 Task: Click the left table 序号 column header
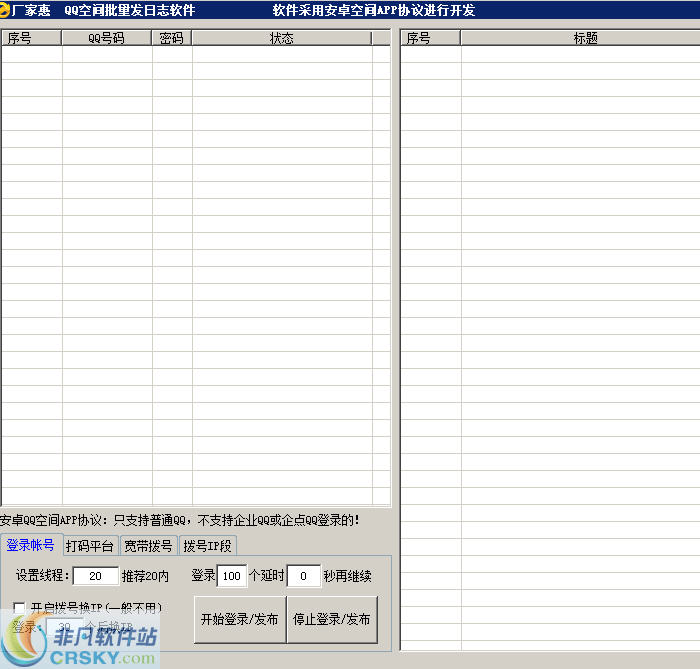[31, 38]
